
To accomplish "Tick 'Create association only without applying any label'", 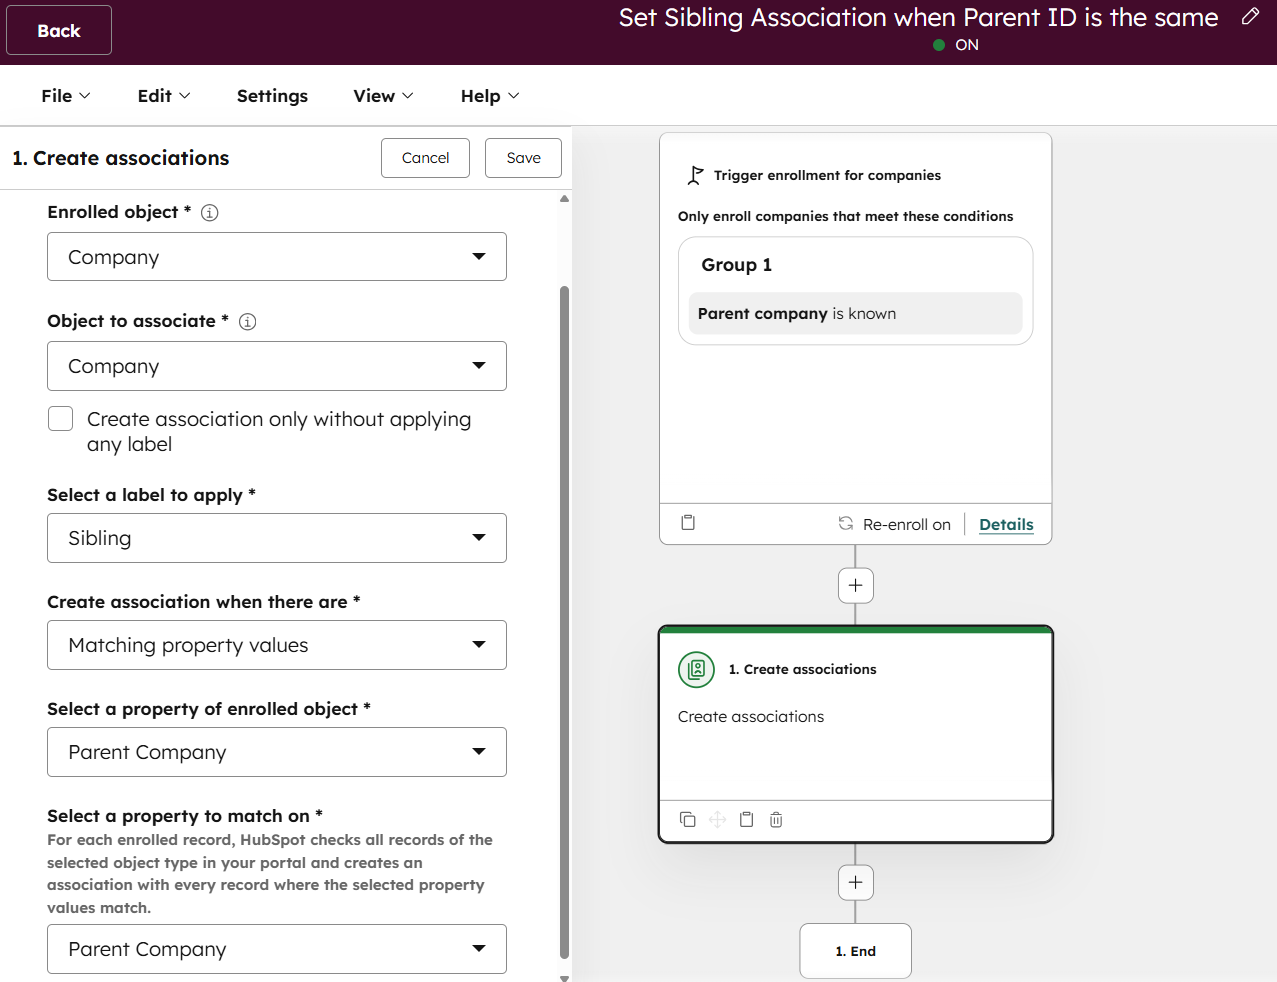I will pos(61,419).
